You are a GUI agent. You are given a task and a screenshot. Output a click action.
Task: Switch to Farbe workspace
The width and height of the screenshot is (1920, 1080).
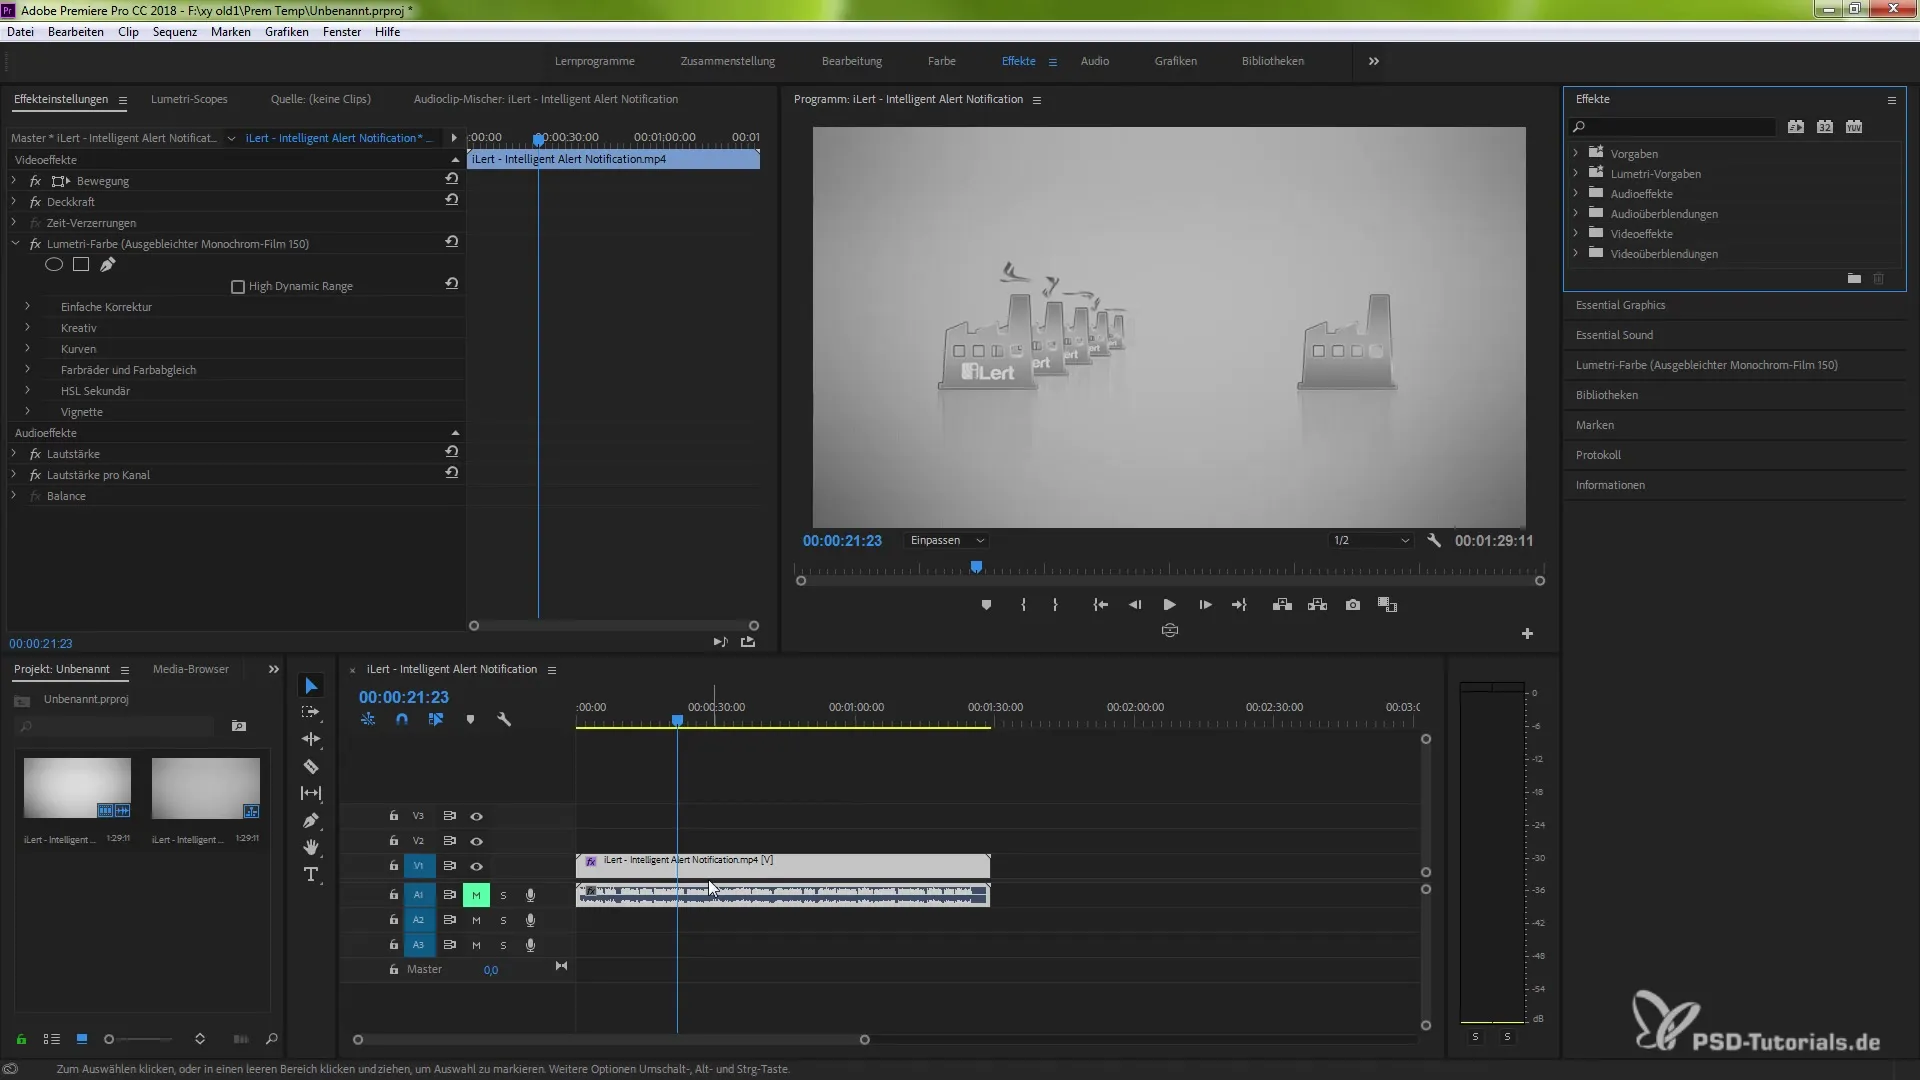(941, 61)
